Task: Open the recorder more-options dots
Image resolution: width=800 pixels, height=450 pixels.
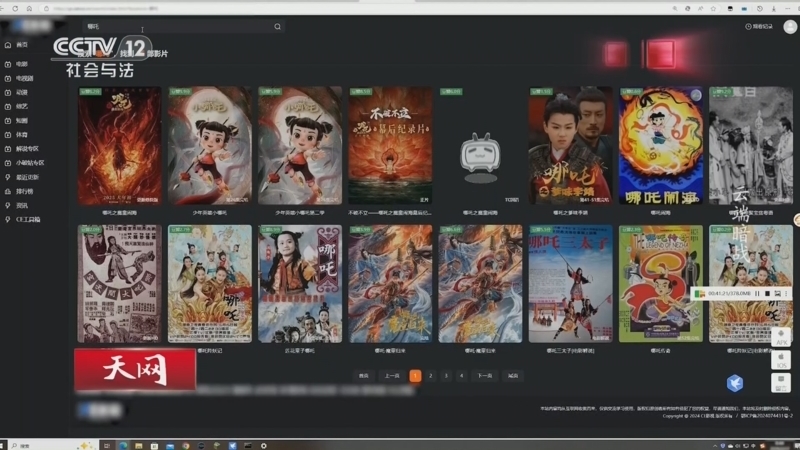Action: point(786,293)
